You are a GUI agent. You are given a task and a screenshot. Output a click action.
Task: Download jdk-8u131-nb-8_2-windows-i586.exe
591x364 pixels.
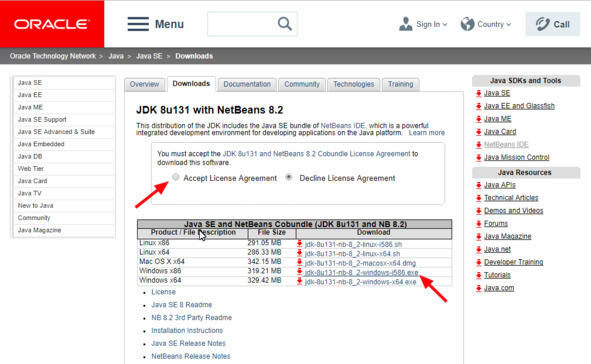[x=361, y=272]
